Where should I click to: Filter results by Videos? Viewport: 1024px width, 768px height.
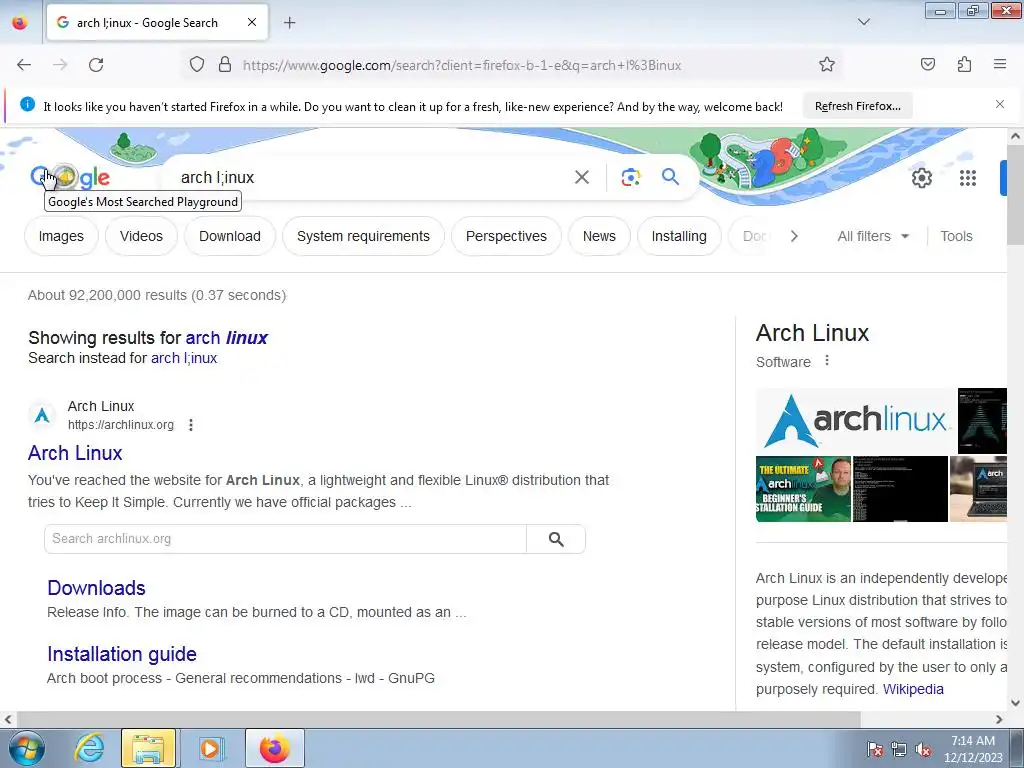pos(141,236)
